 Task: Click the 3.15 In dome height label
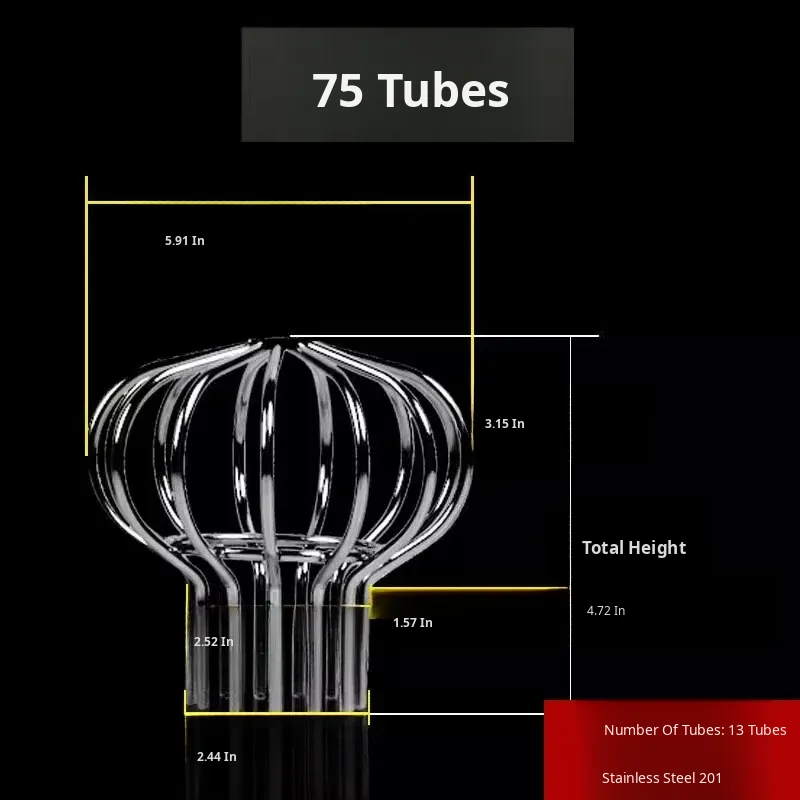coord(504,424)
